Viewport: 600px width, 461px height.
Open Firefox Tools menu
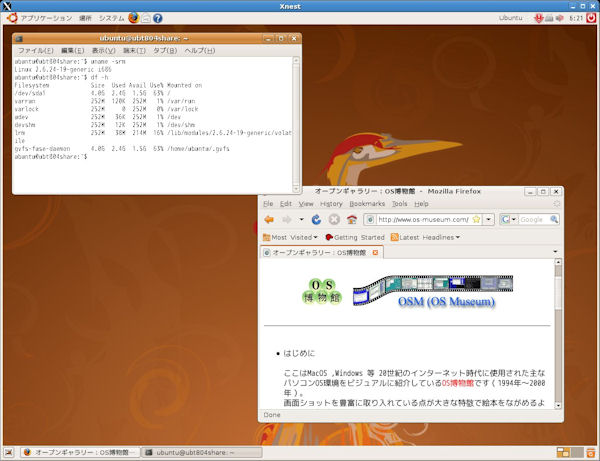(x=399, y=204)
